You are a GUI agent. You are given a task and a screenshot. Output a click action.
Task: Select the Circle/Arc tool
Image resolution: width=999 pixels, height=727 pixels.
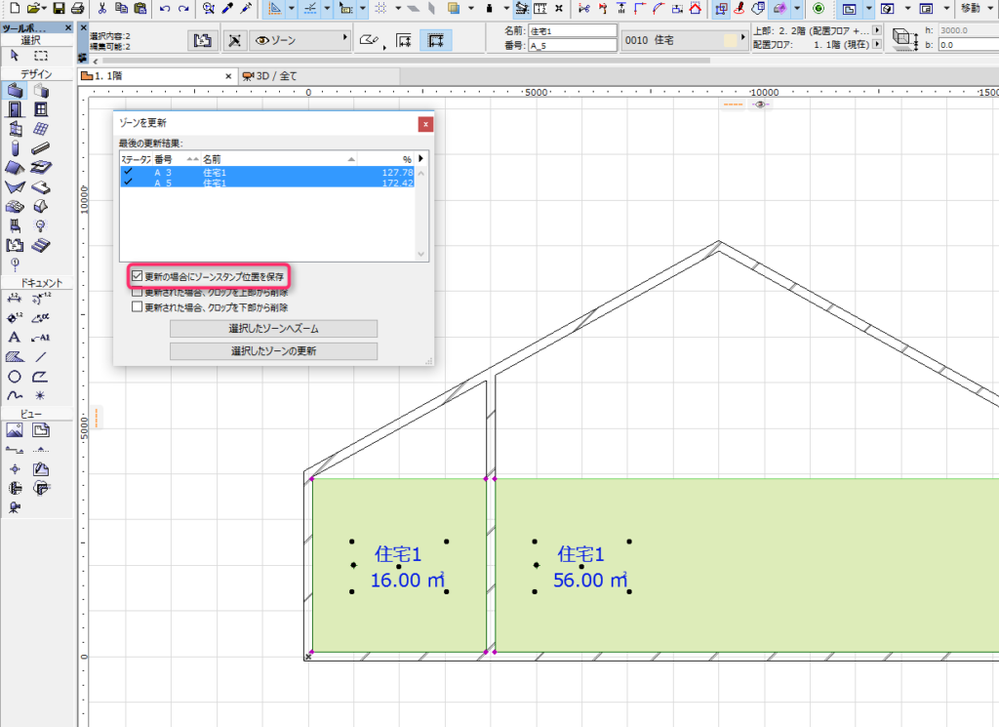[x=15, y=377]
